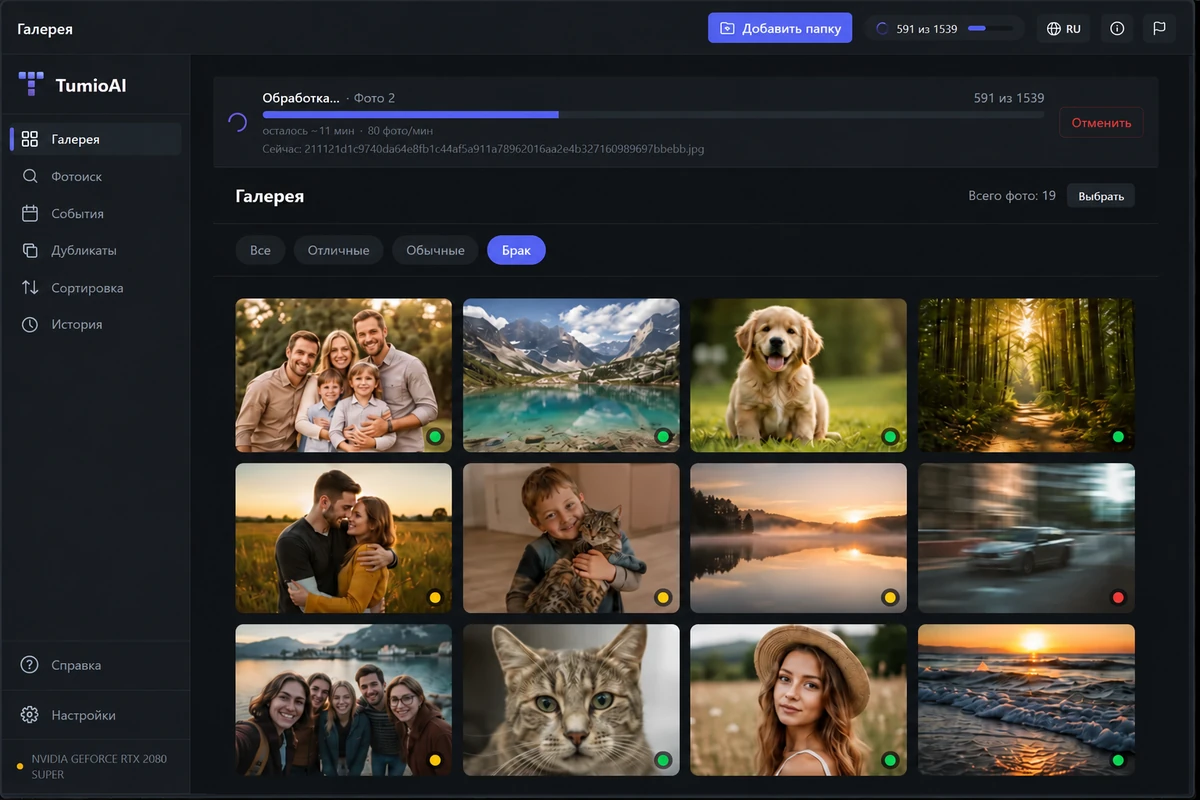
Task: Open the golden retriever puppy thumbnail
Action: pyautogui.click(x=799, y=375)
